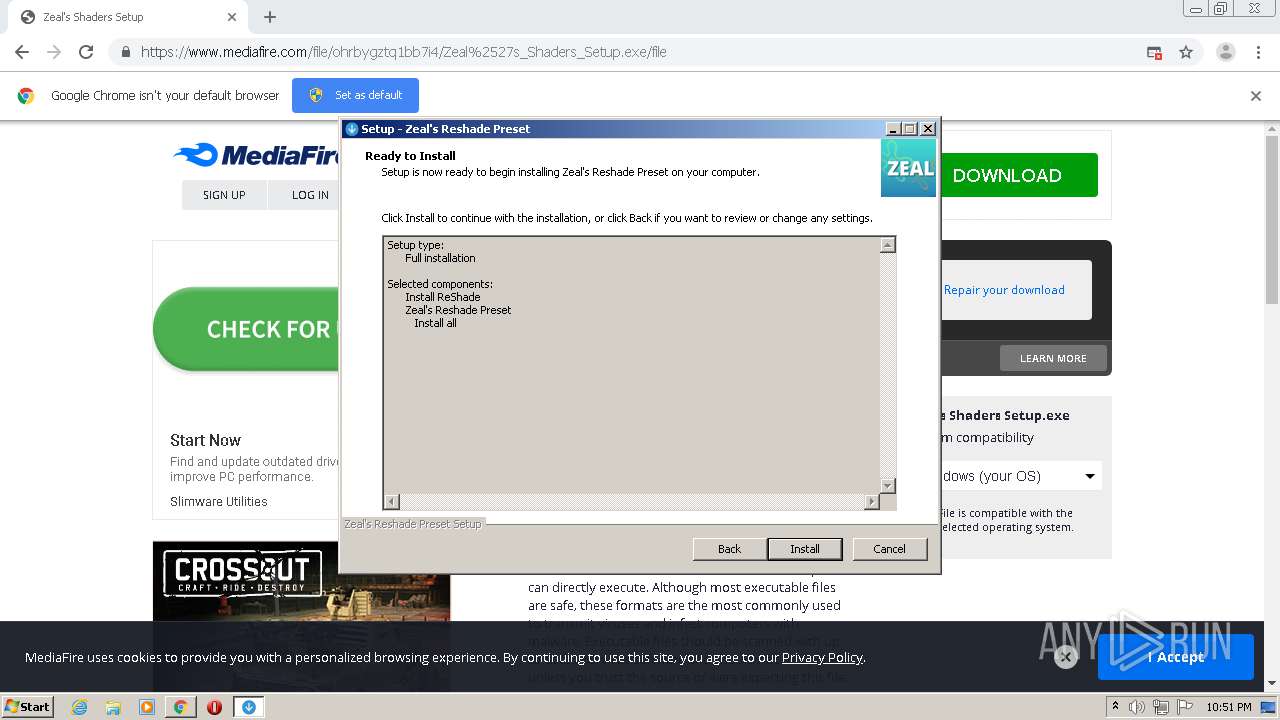The width and height of the screenshot is (1280, 720).
Task: Select the 'Install ReShade' summary line
Action: click(443, 297)
